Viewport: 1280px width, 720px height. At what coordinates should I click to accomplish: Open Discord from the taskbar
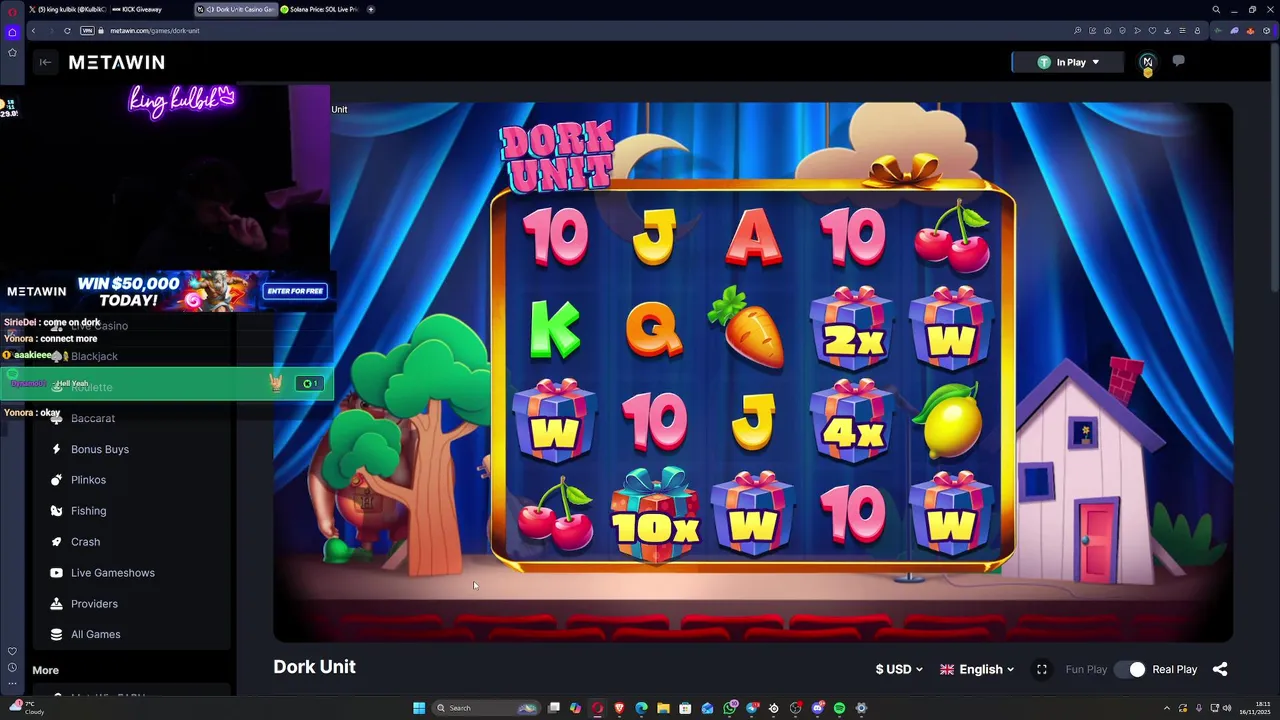(817, 708)
